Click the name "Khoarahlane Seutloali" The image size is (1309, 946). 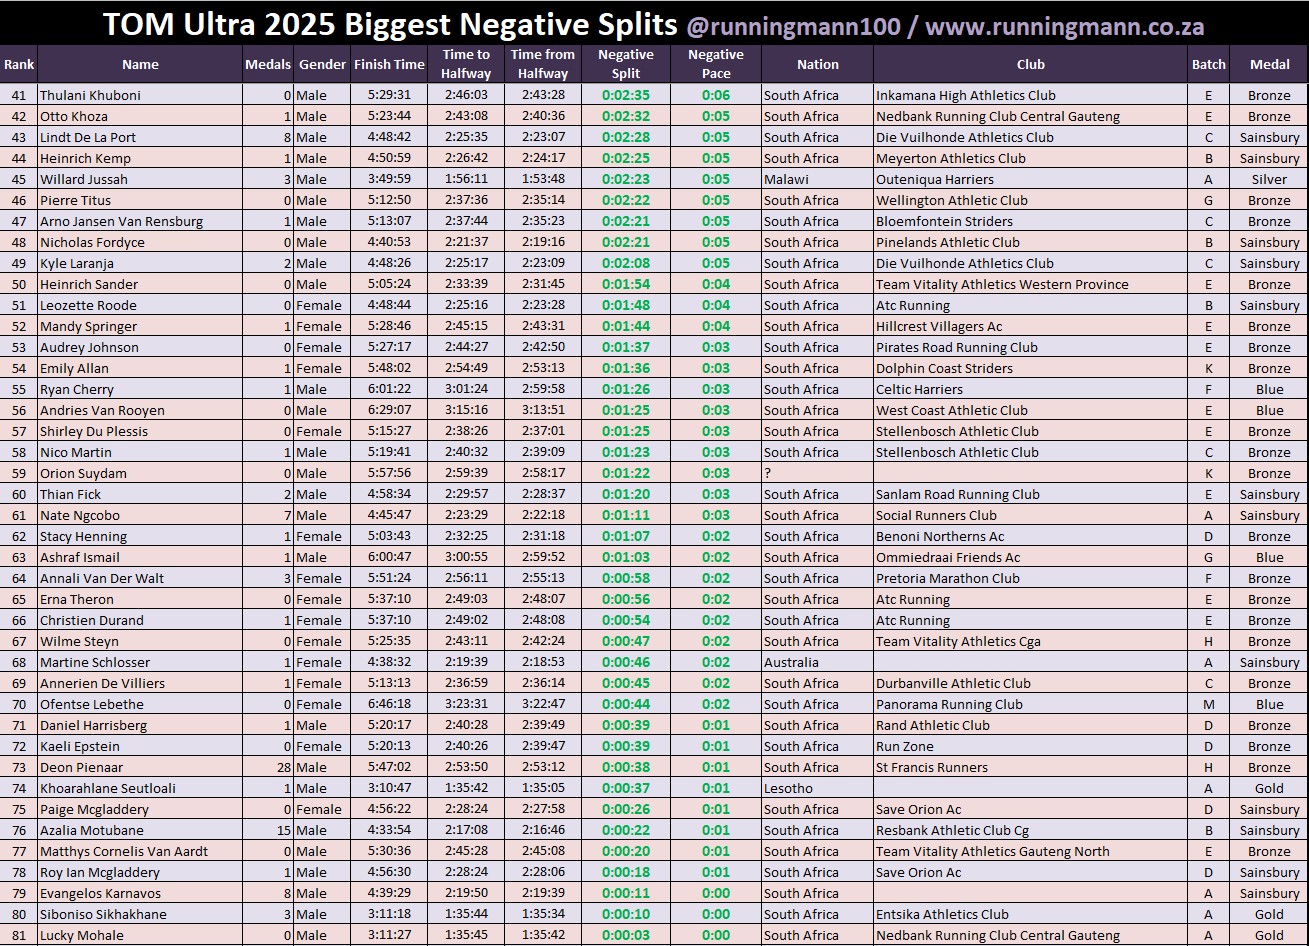pyautogui.click(x=108, y=788)
